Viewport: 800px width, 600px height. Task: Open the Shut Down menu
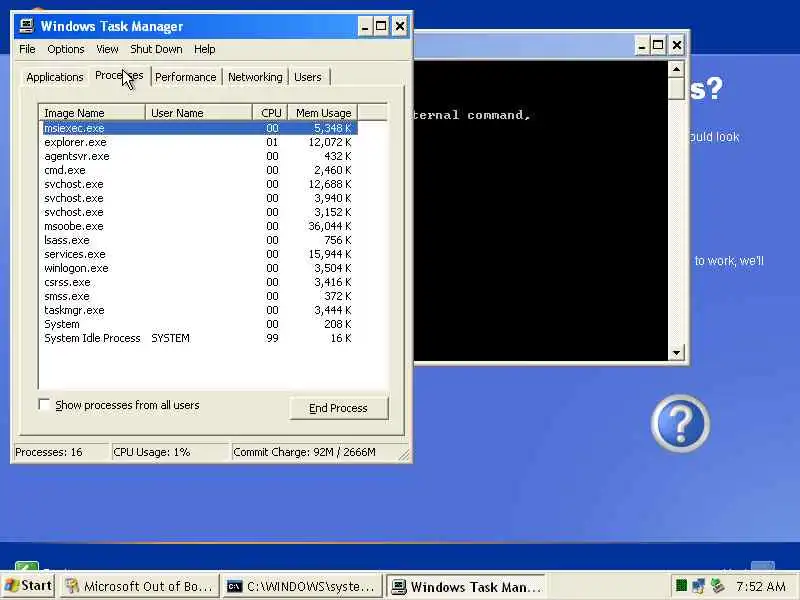click(156, 49)
